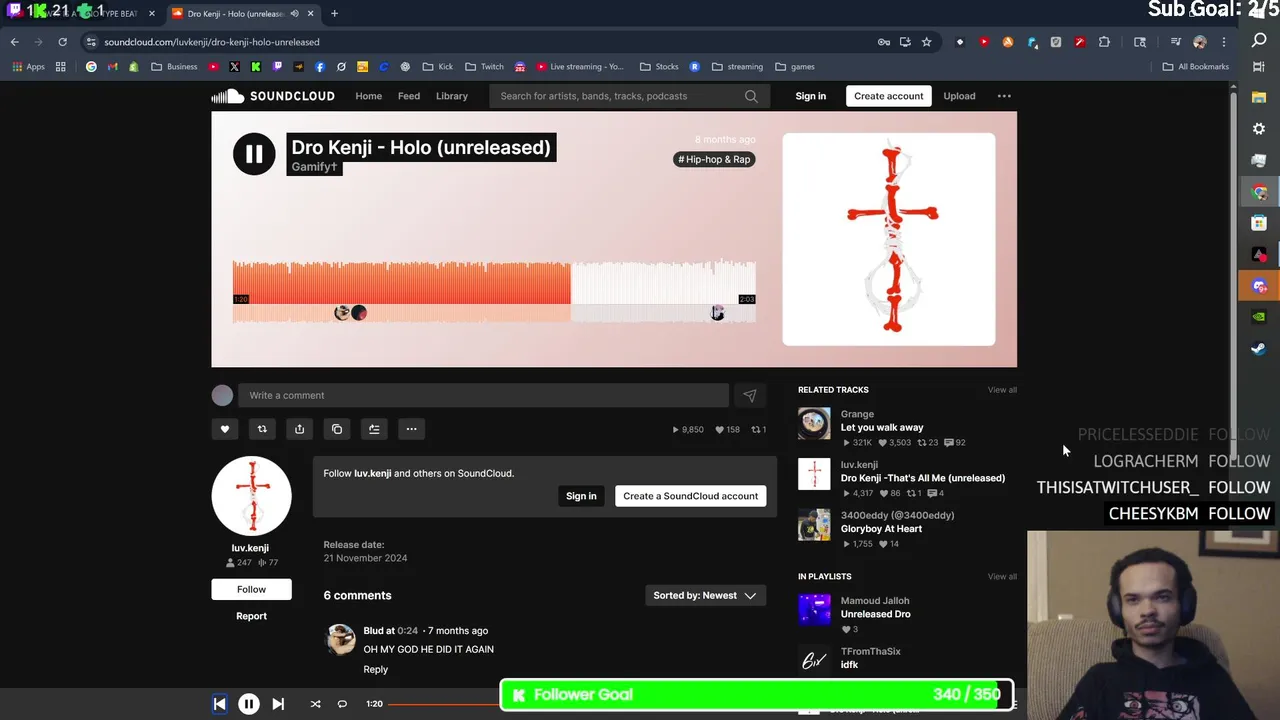Viewport: 1280px width, 720px height.
Task: Reload the page with browser refresh button
Action: coord(62,42)
